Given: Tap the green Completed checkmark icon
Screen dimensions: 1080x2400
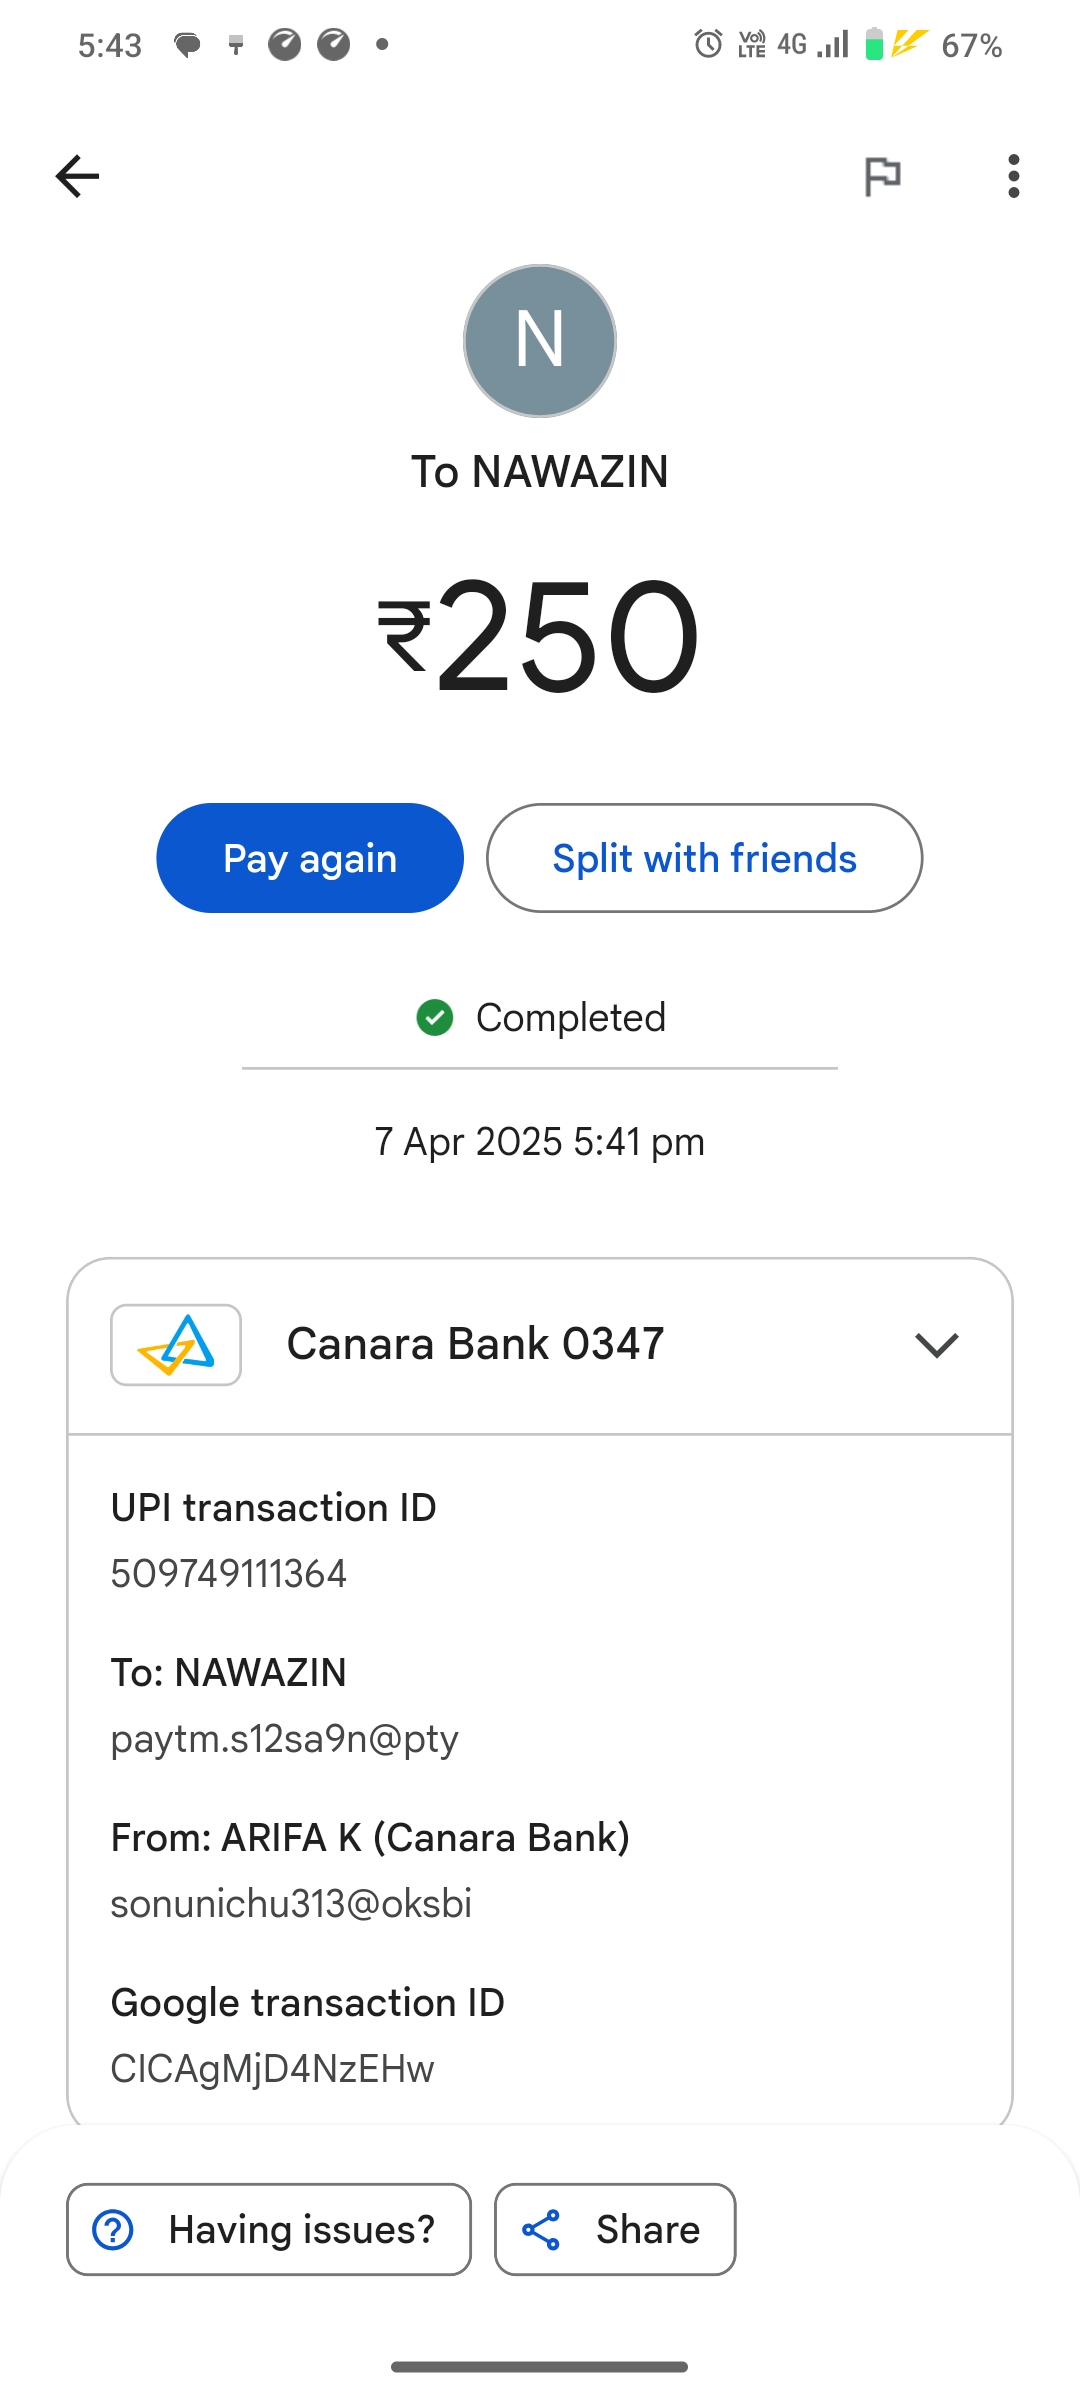Looking at the screenshot, I should (x=435, y=1018).
